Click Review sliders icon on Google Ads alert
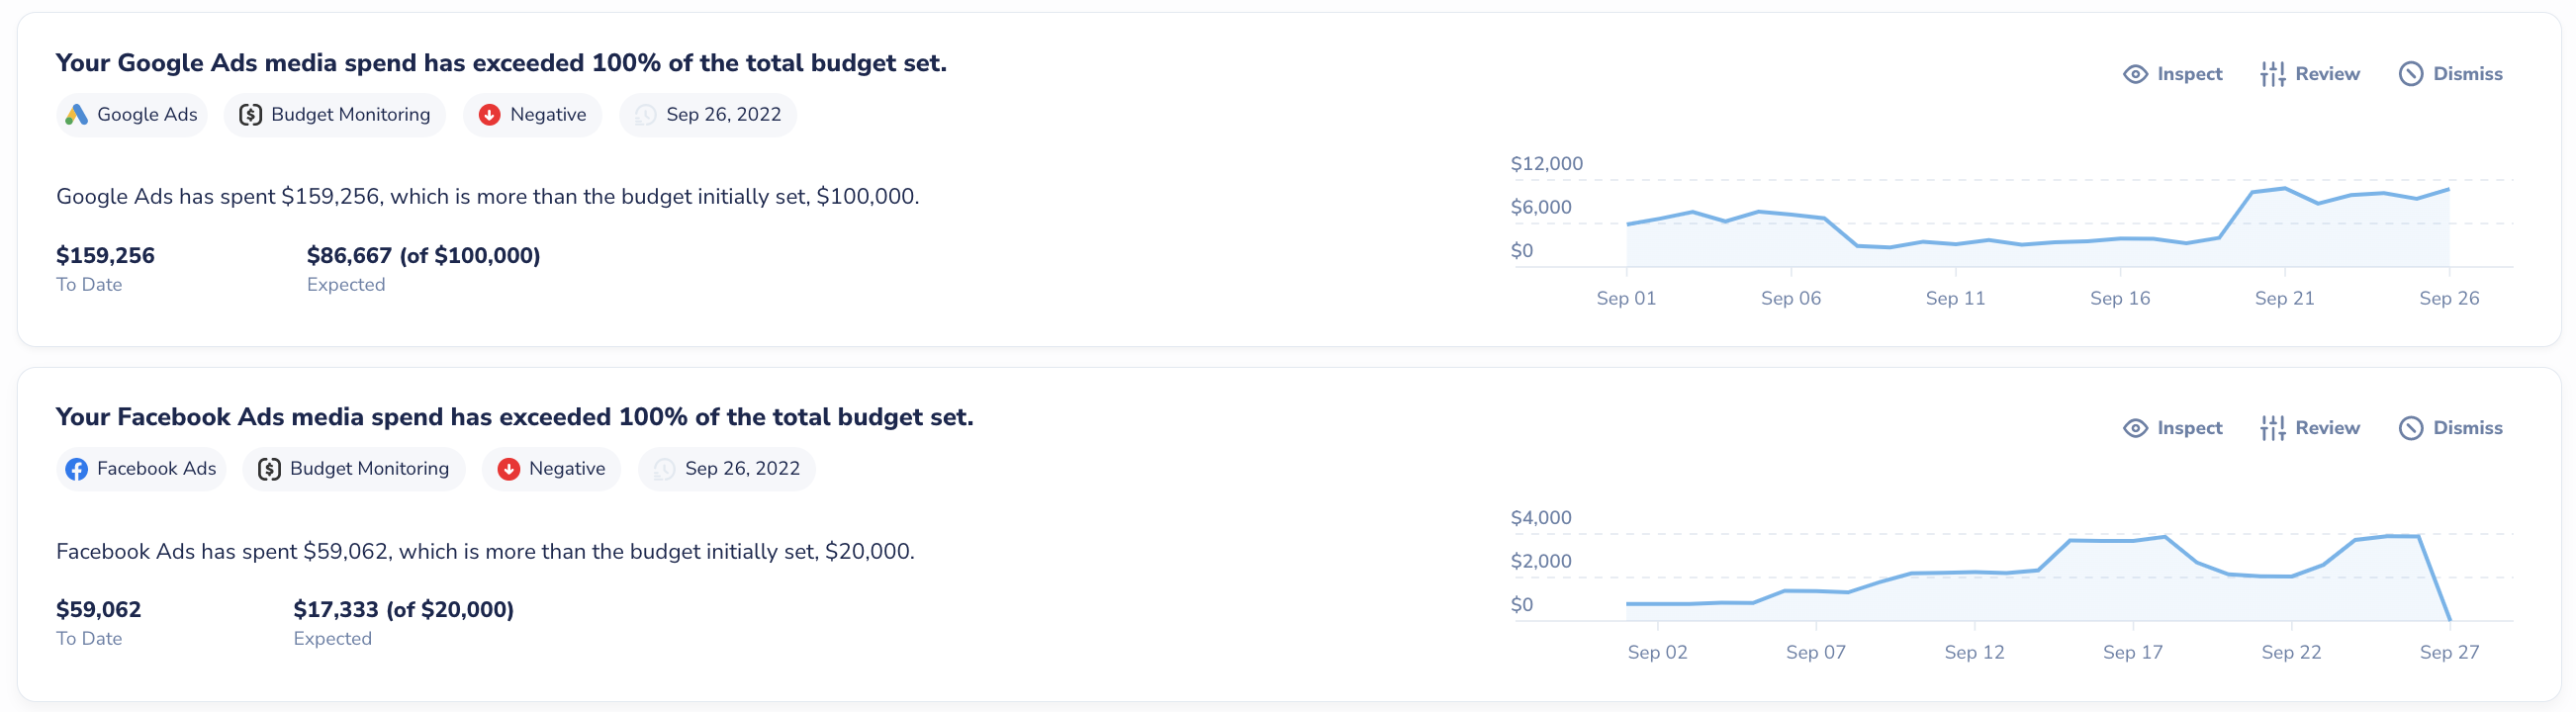Viewport: 2576px width, 712px height. [x=2272, y=74]
